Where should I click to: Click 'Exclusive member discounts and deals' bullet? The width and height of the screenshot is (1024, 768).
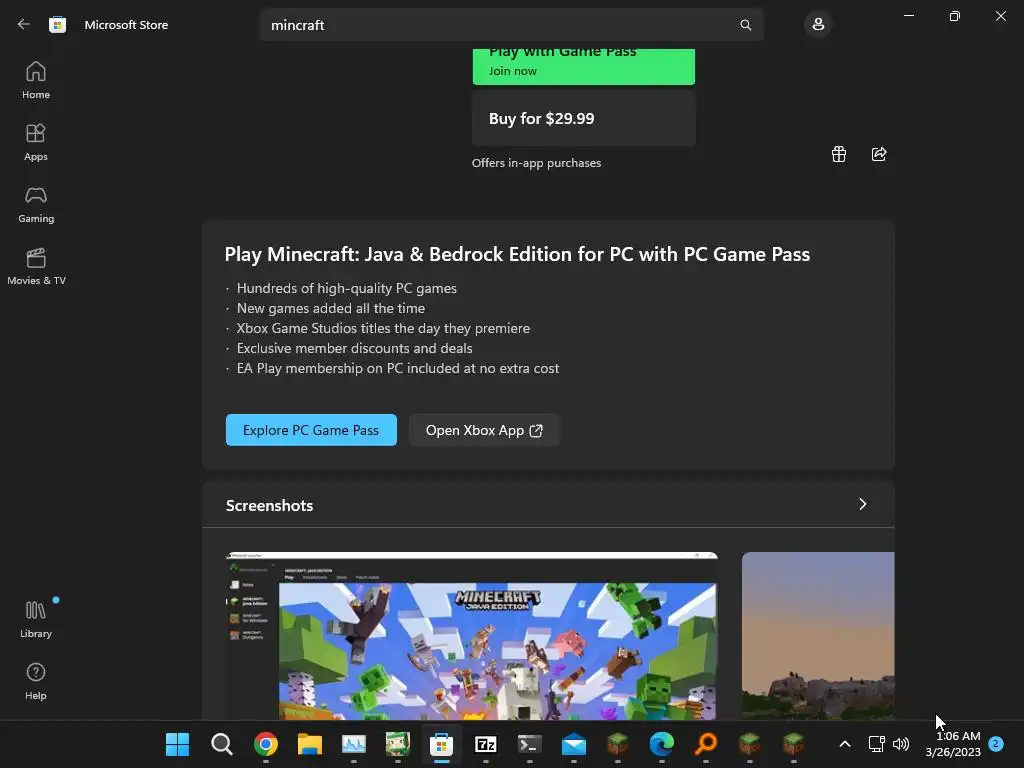(354, 348)
